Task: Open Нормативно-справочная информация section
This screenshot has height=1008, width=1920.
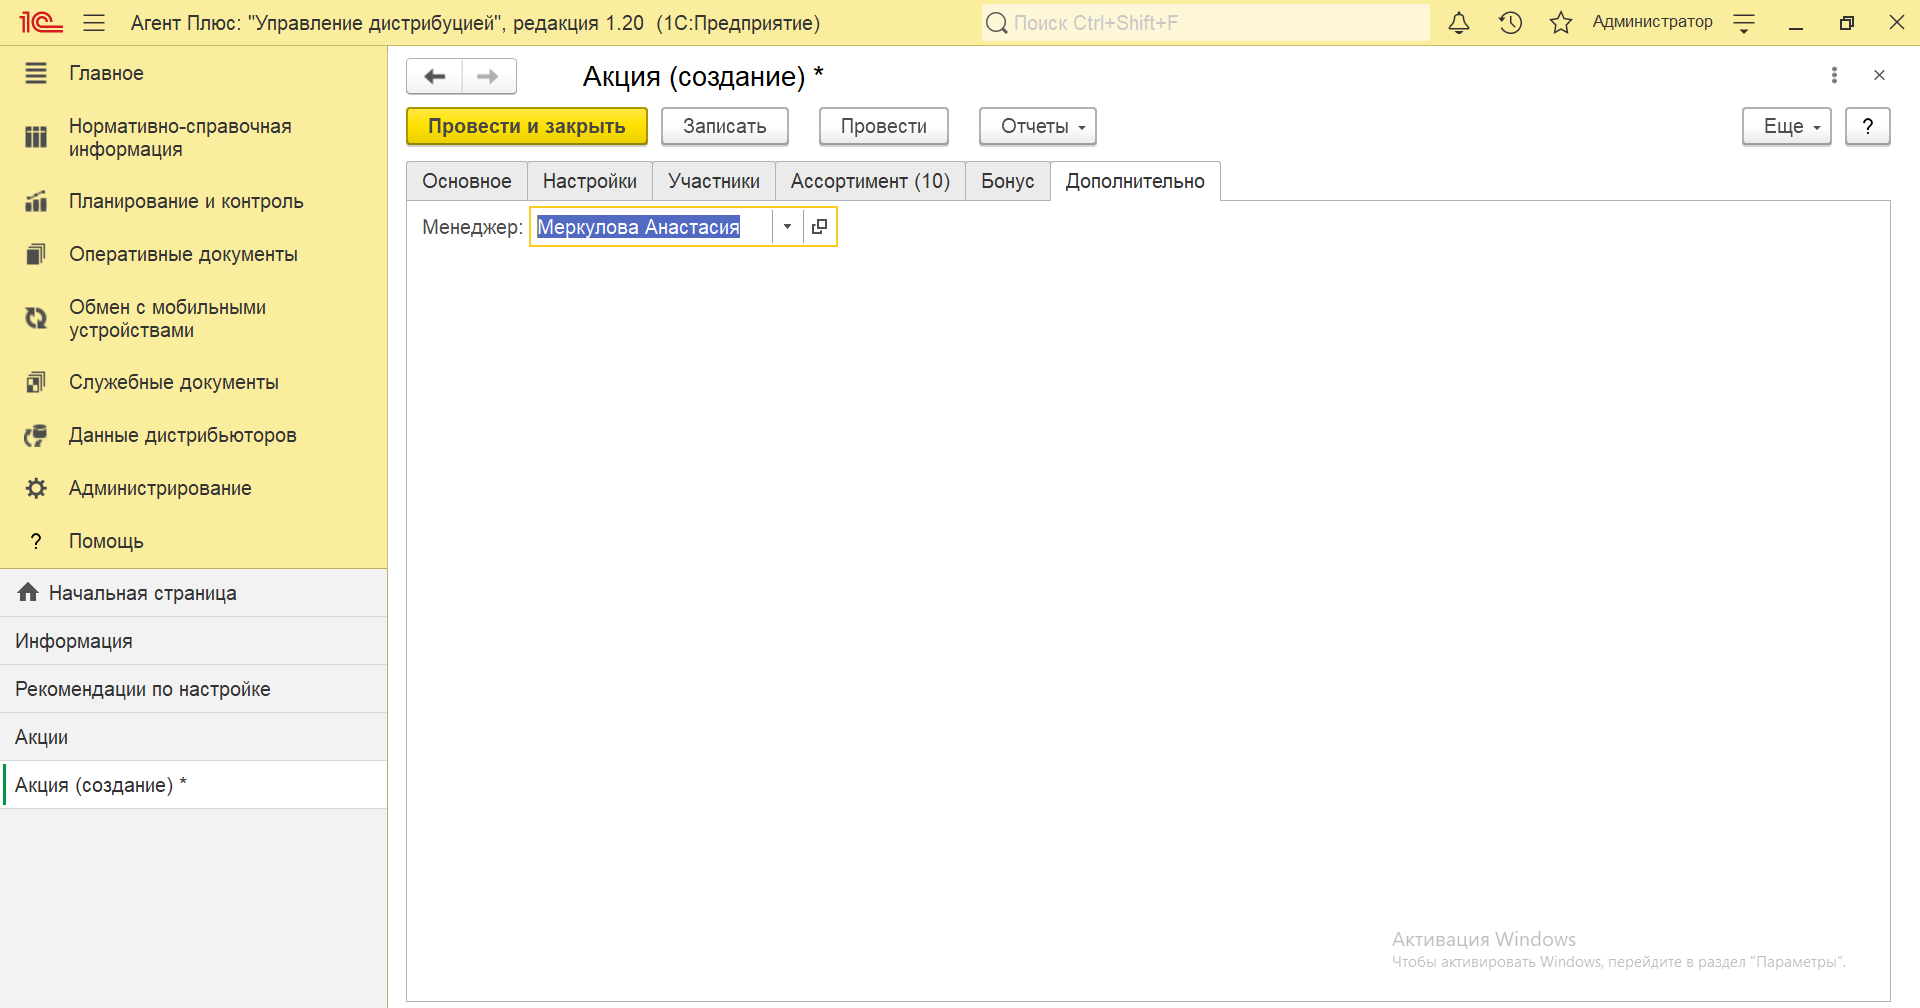Action: click(x=180, y=137)
